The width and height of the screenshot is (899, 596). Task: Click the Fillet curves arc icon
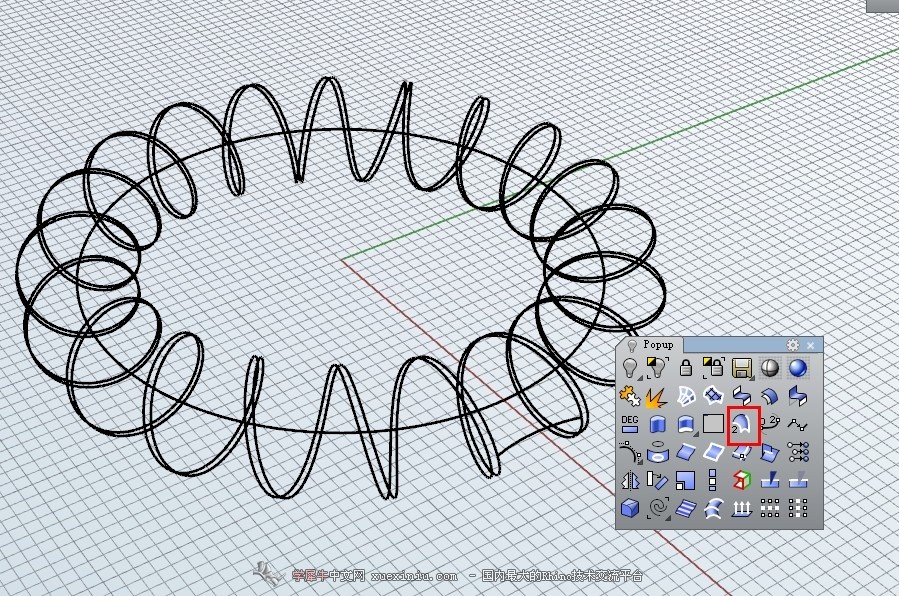[630, 452]
